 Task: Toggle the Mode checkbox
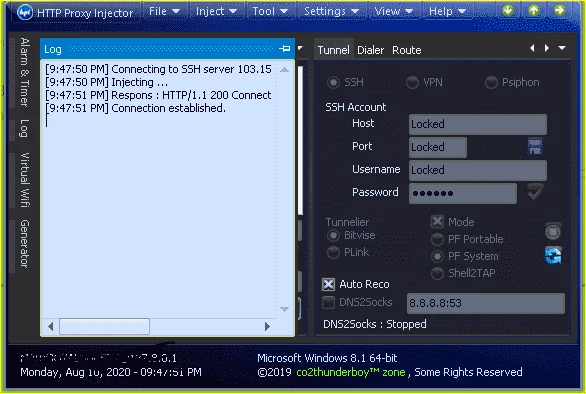(437, 222)
